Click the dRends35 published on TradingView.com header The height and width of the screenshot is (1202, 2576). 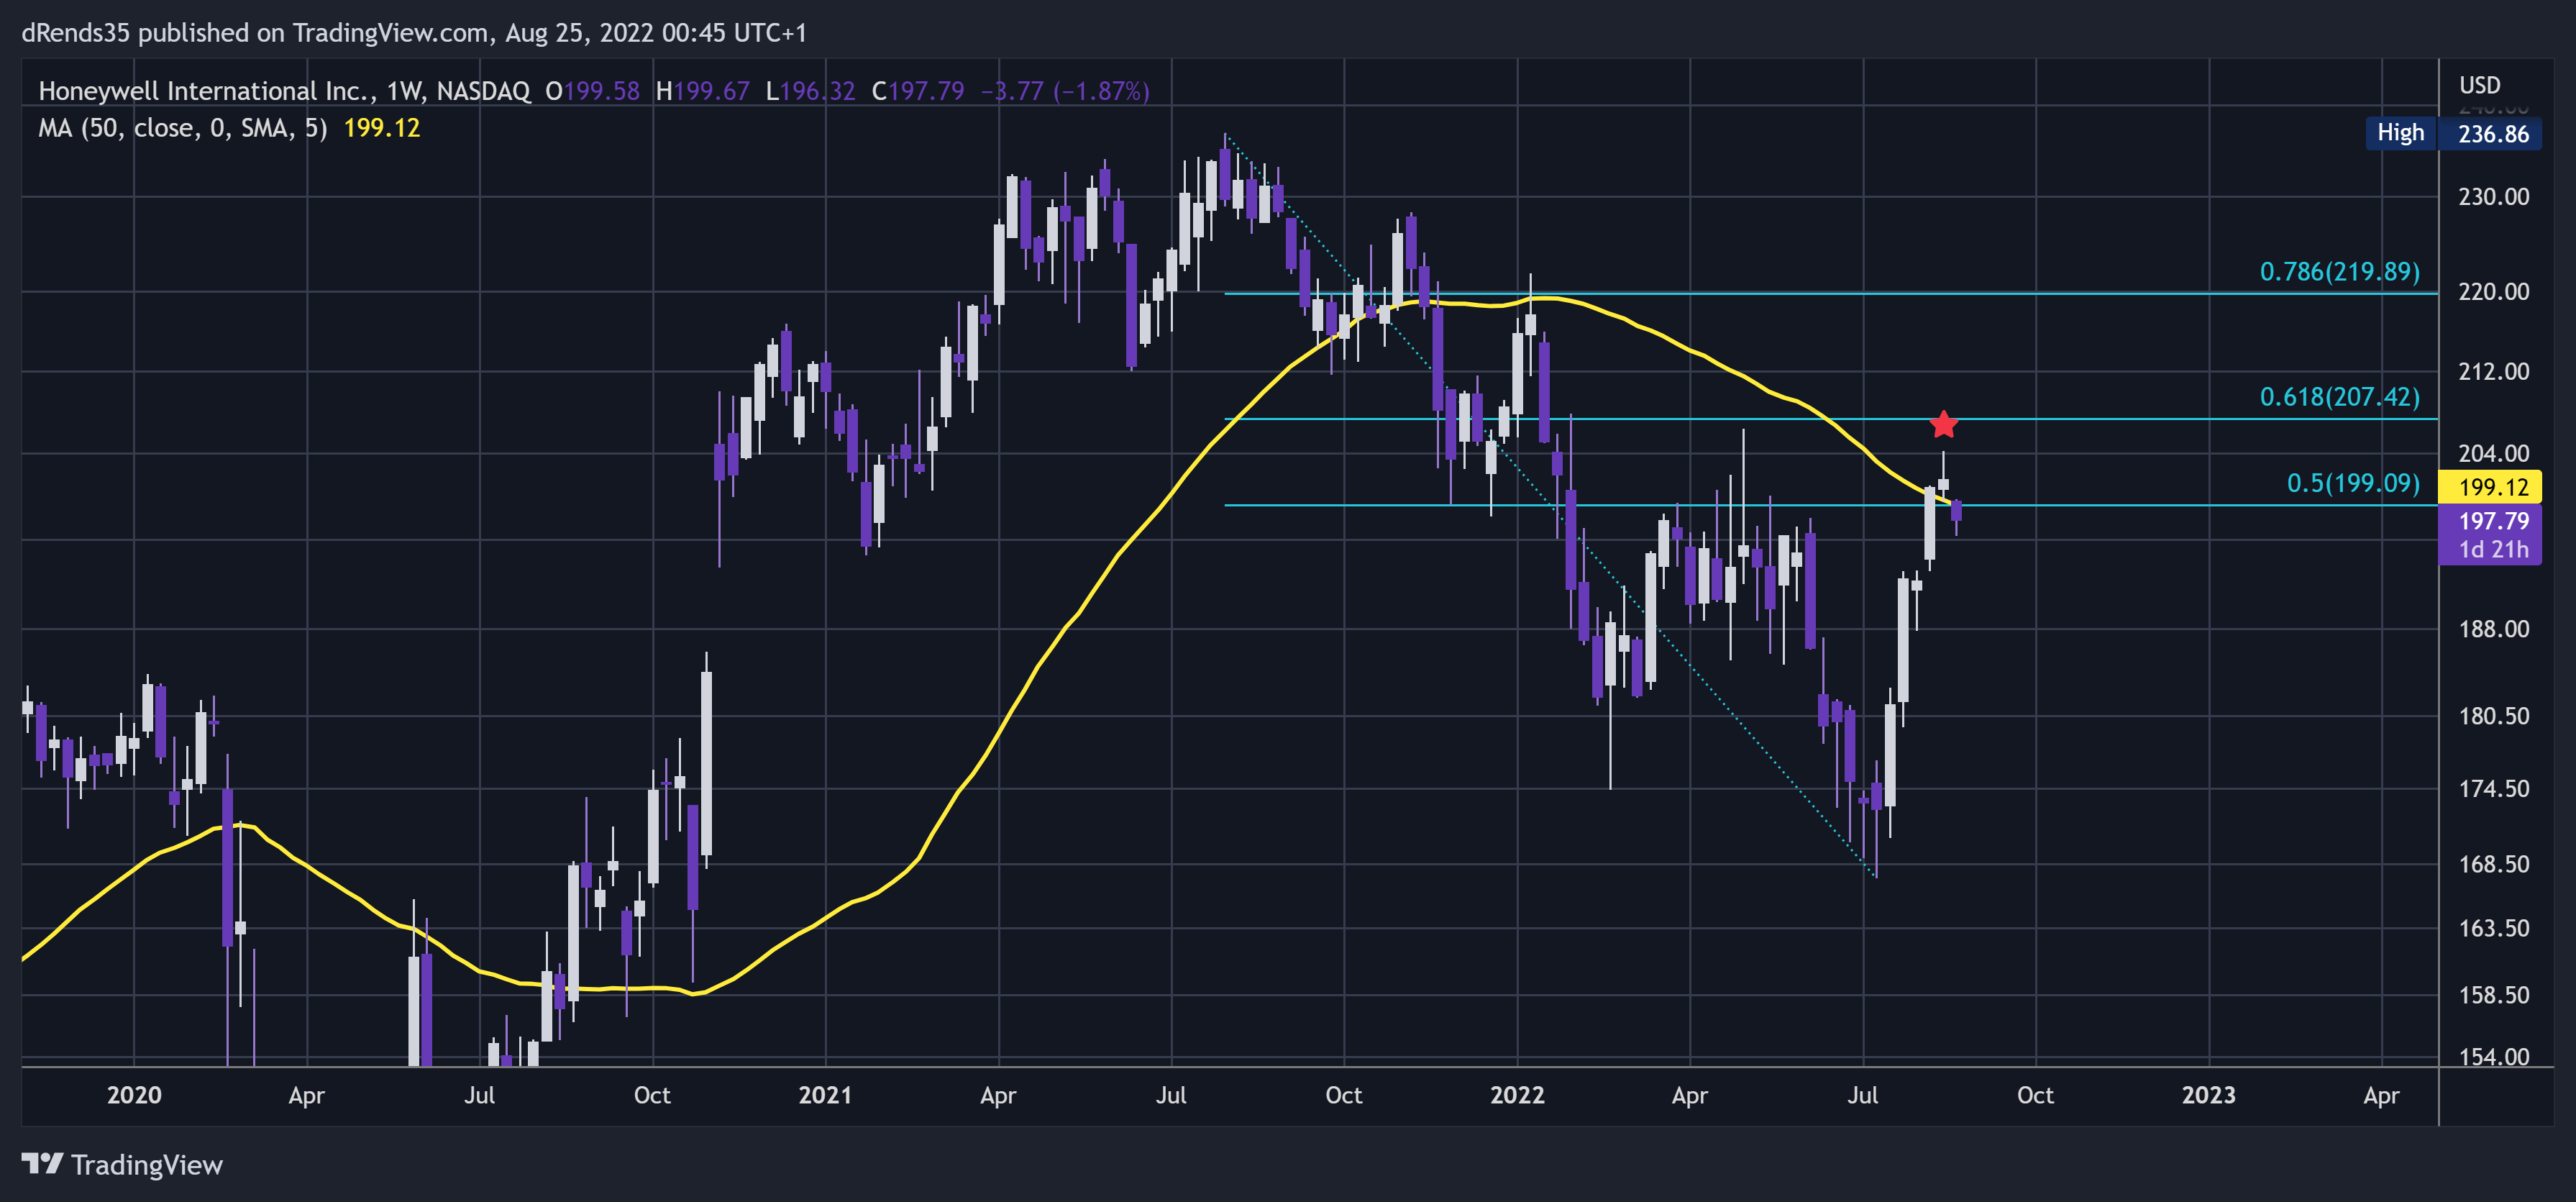[x=414, y=33]
